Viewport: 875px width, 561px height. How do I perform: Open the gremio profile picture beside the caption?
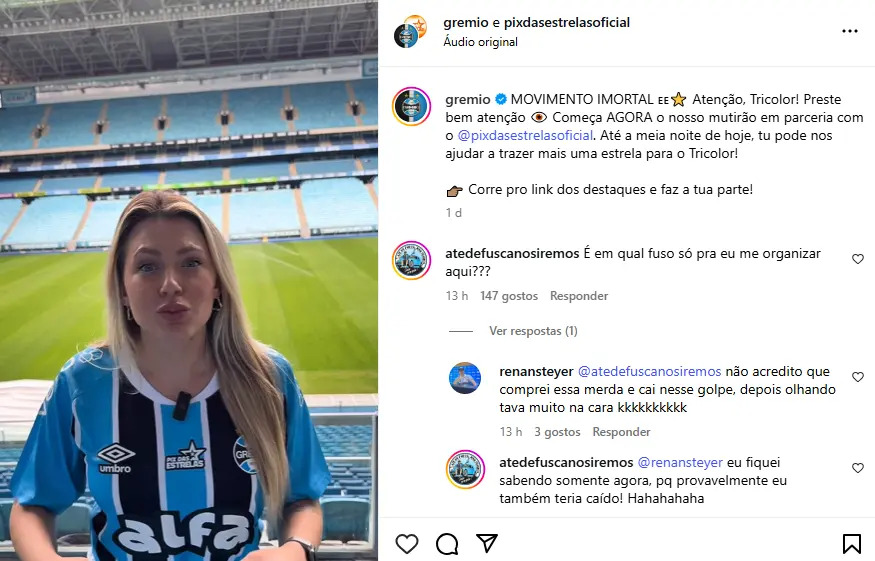pos(411,106)
